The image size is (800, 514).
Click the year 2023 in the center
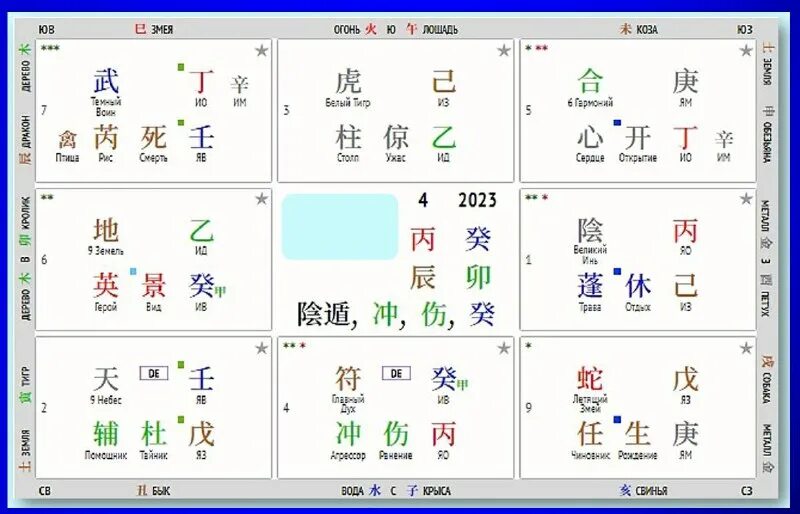click(477, 200)
